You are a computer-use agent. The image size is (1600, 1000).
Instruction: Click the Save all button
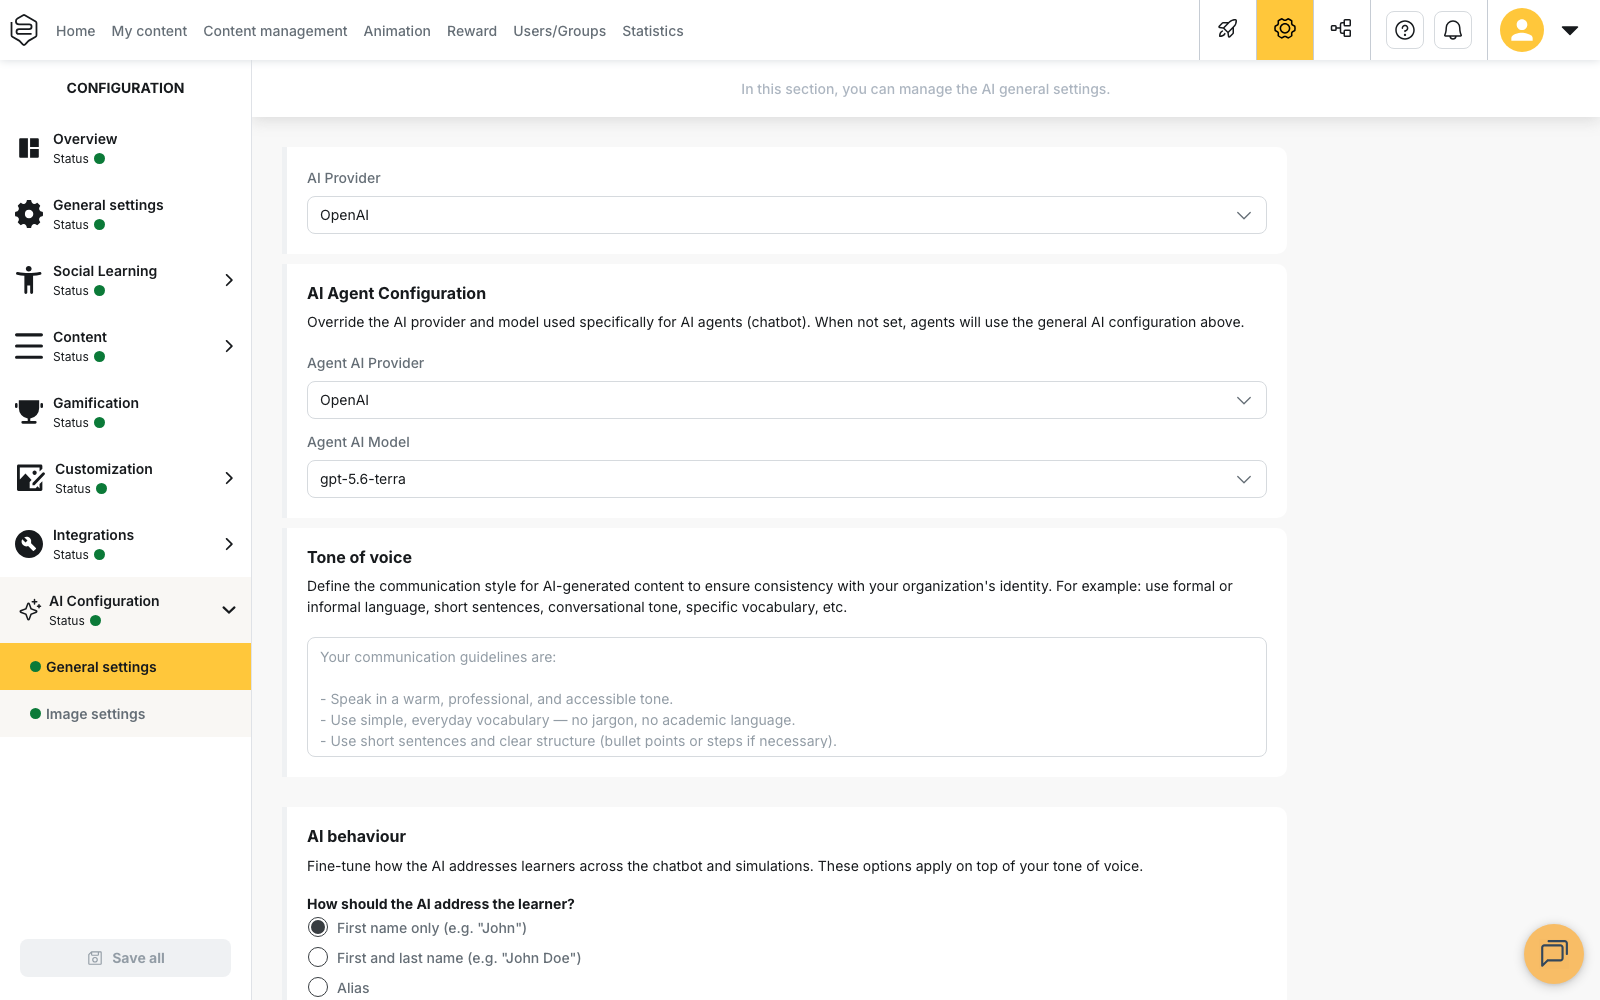(x=125, y=958)
